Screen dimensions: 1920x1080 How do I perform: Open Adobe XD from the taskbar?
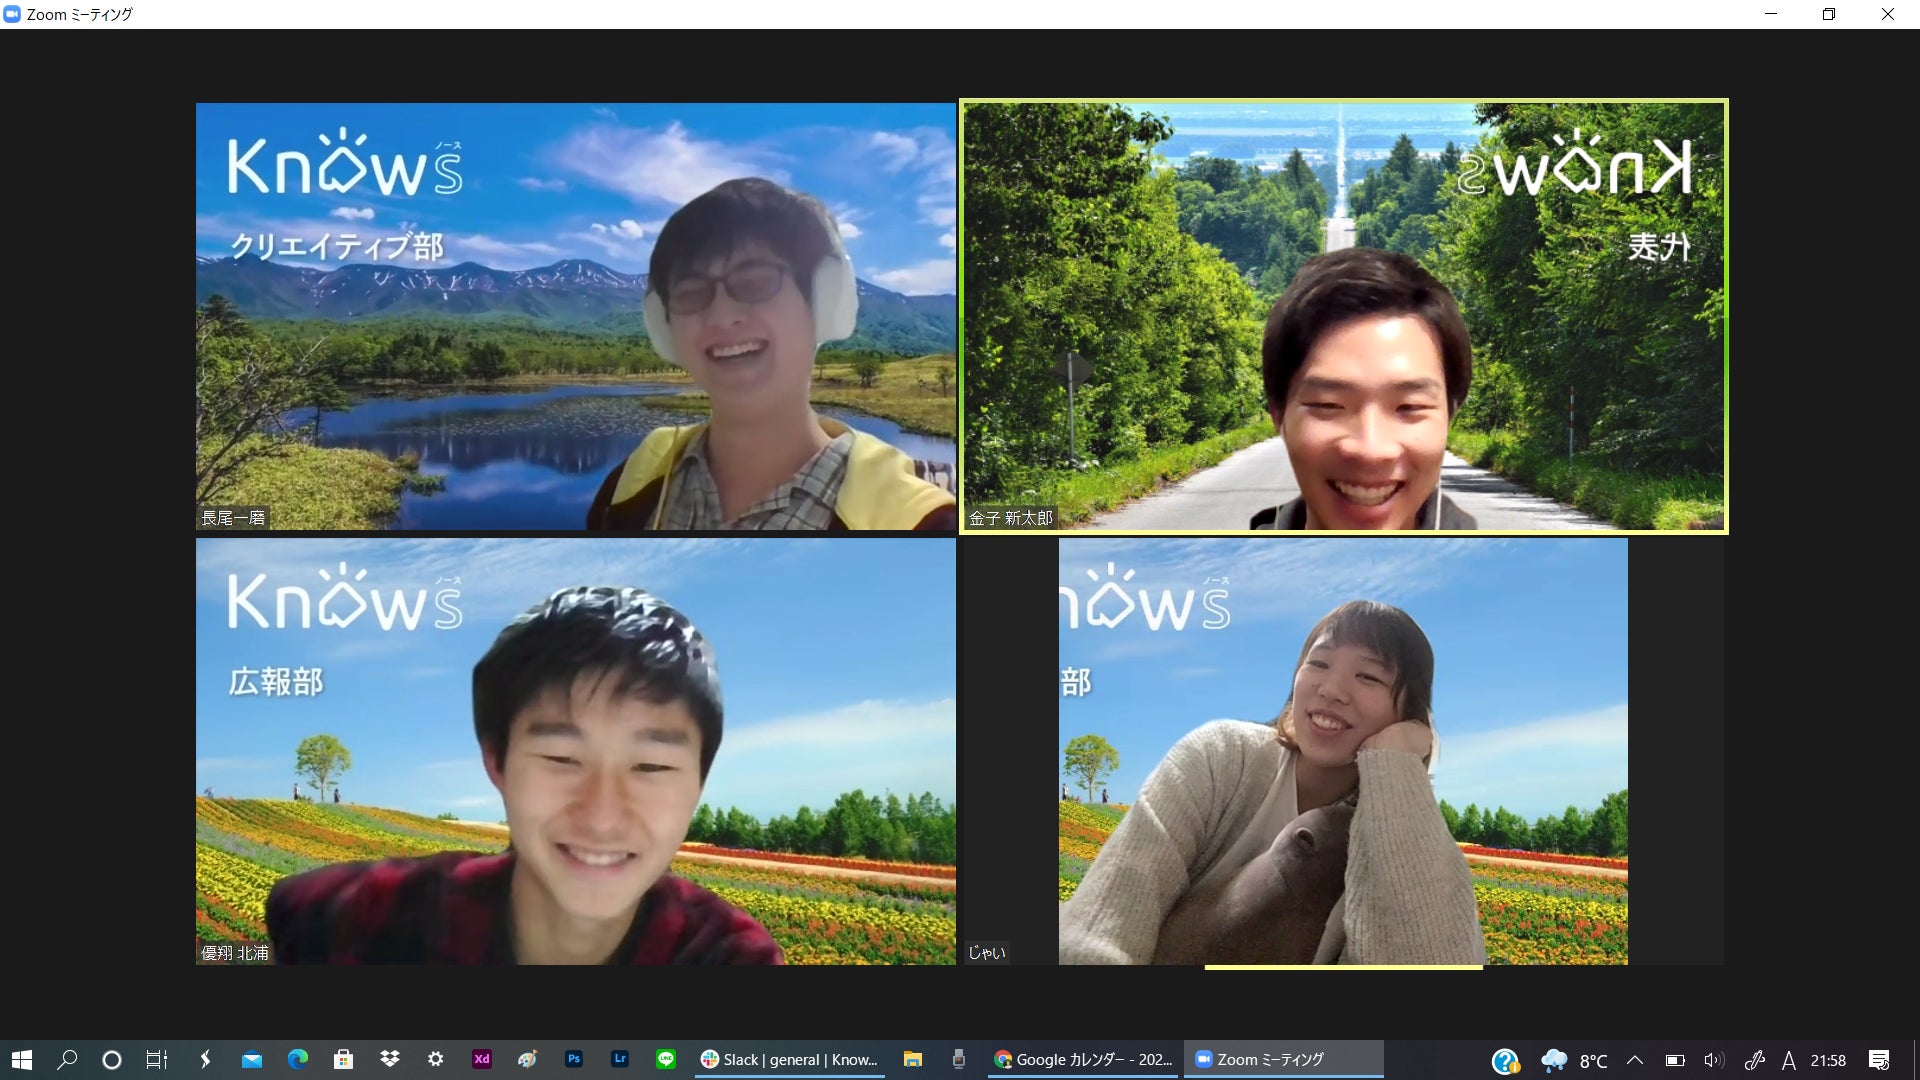click(482, 1059)
